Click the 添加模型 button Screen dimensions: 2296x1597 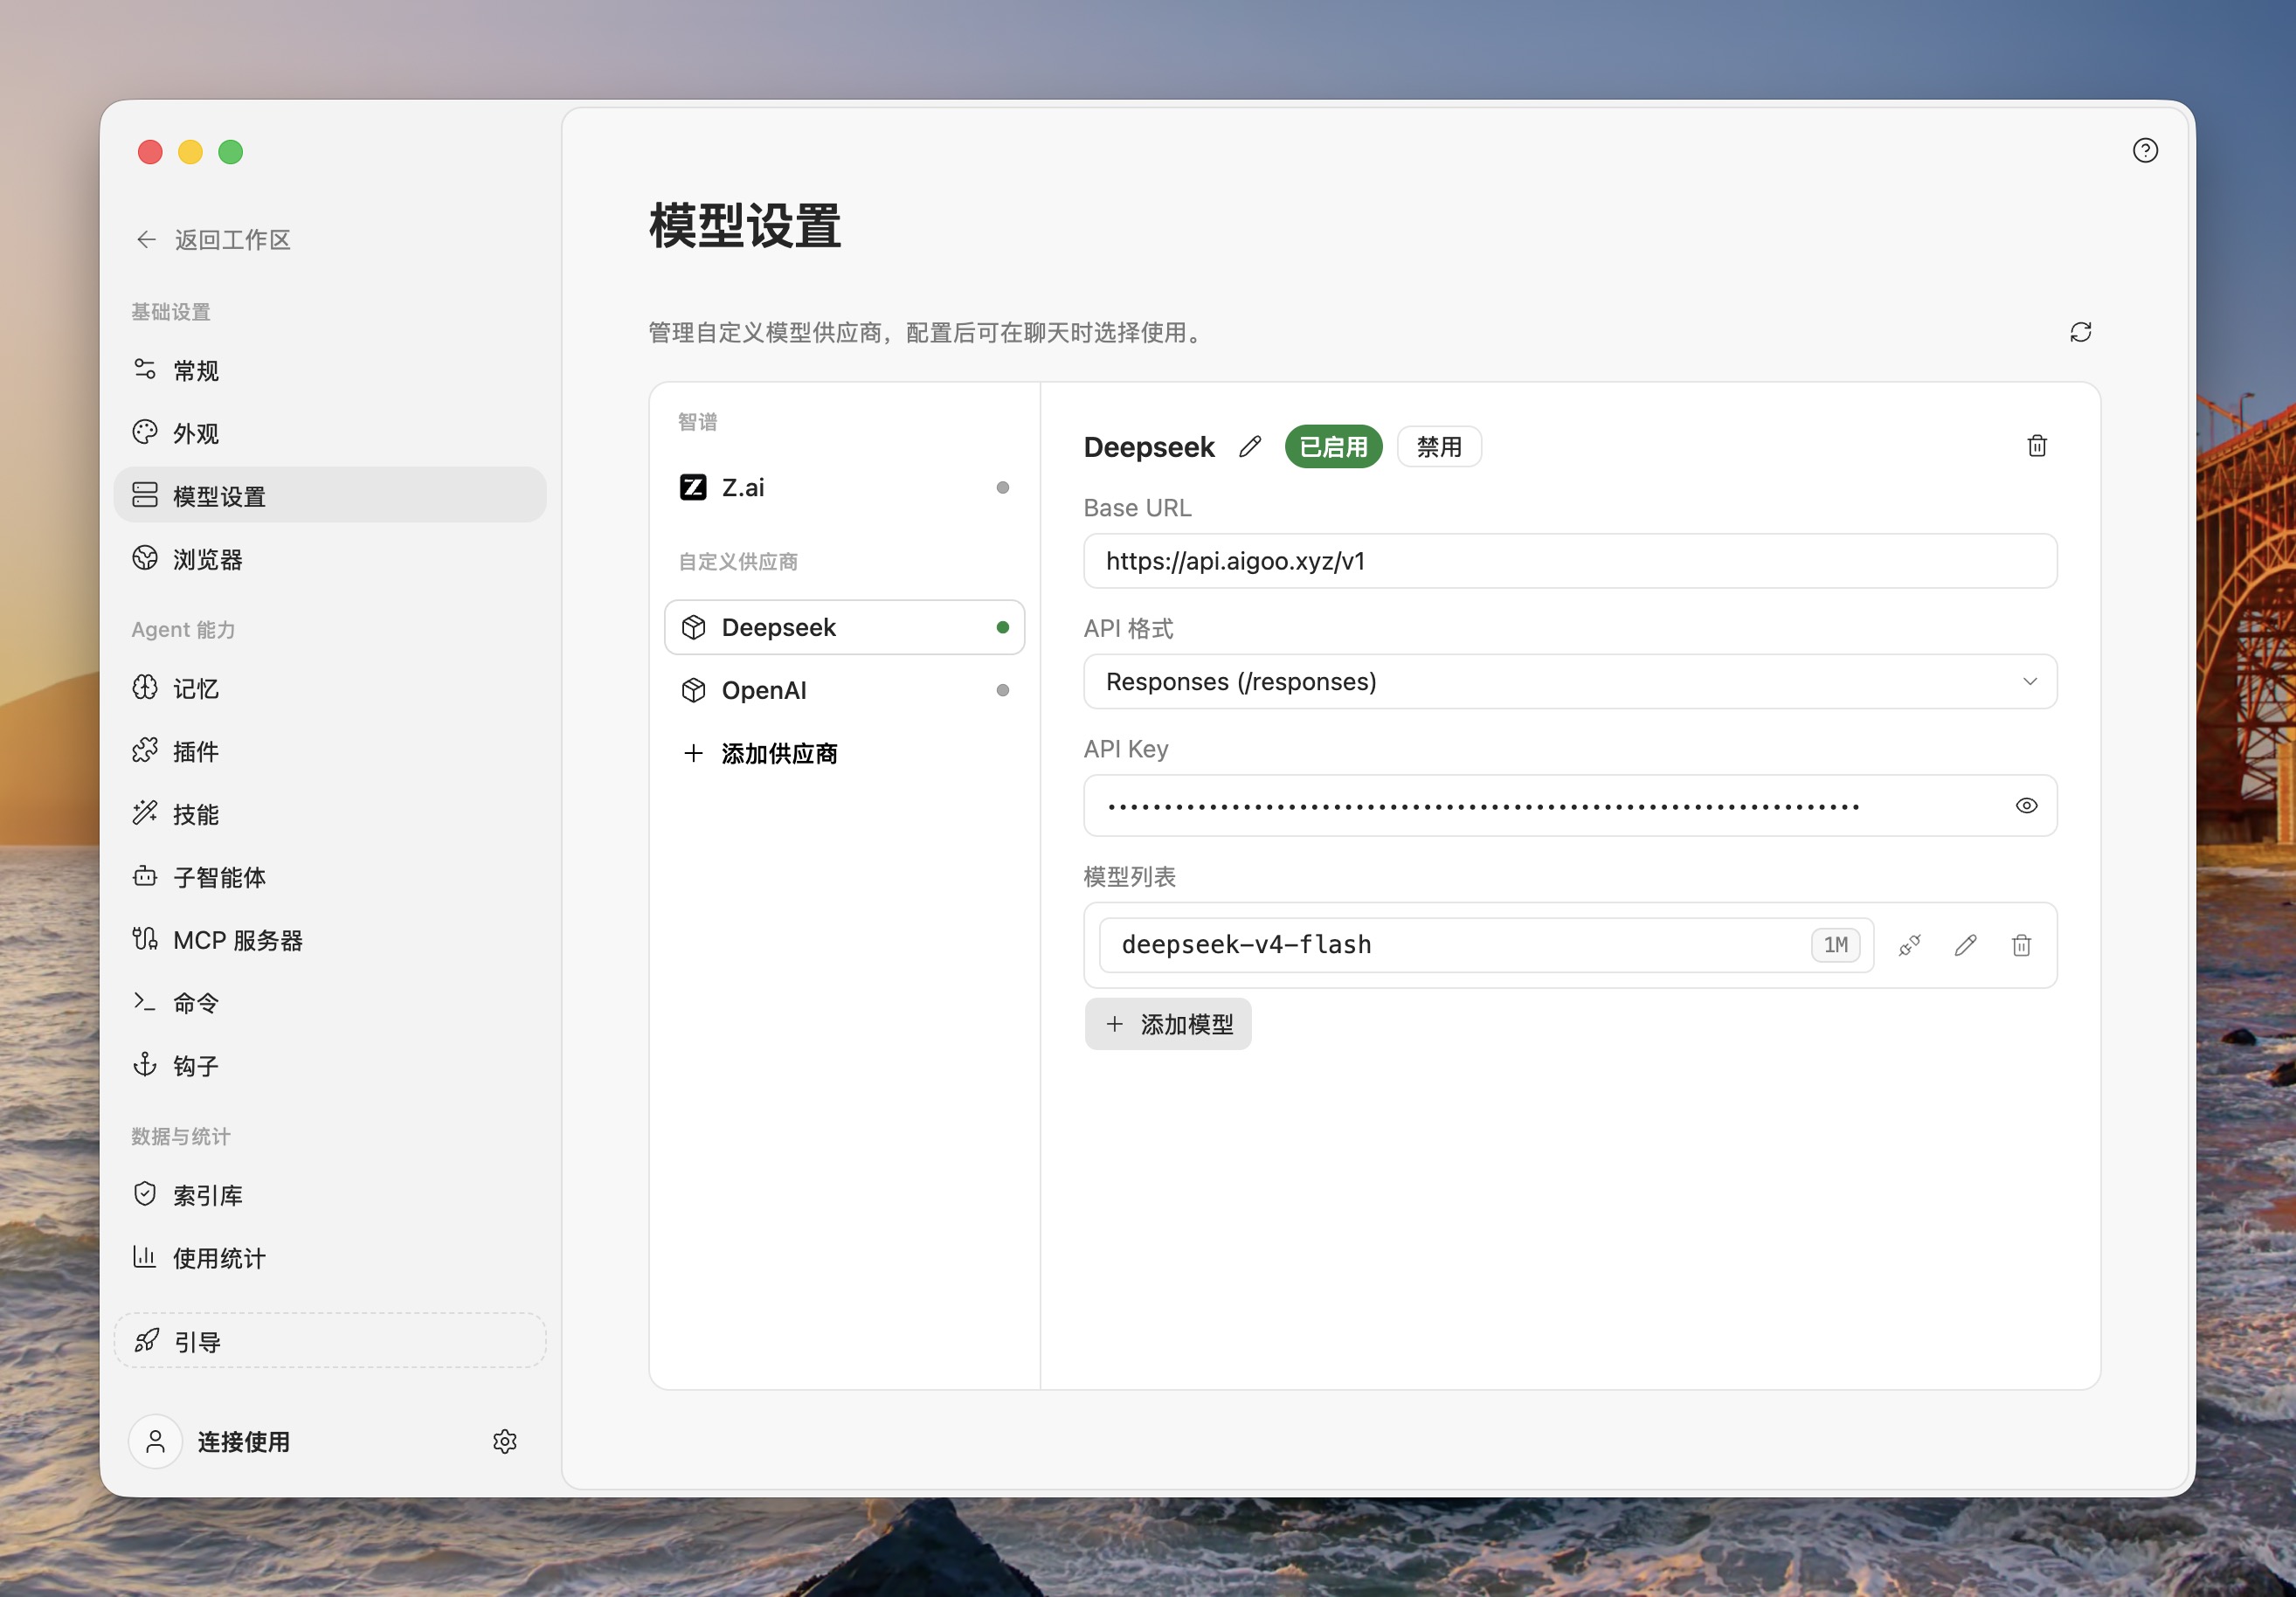(x=1168, y=1024)
